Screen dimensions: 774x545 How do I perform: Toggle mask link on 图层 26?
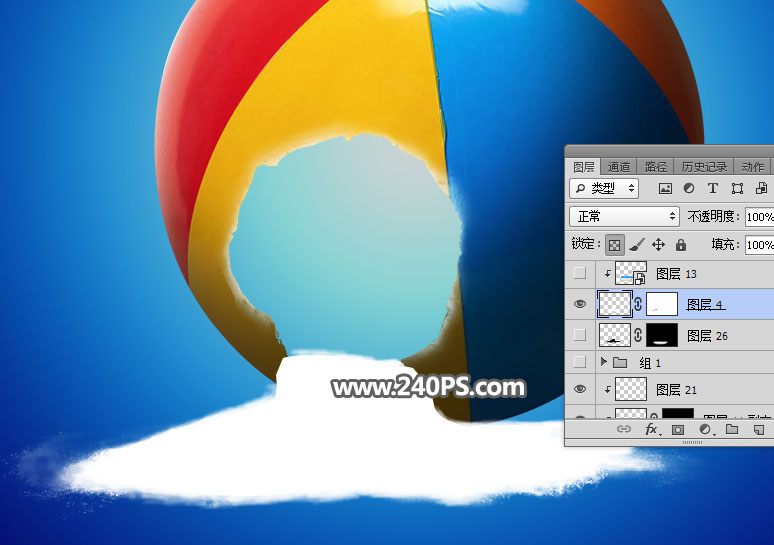pyautogui.click(x=638, y=335)
